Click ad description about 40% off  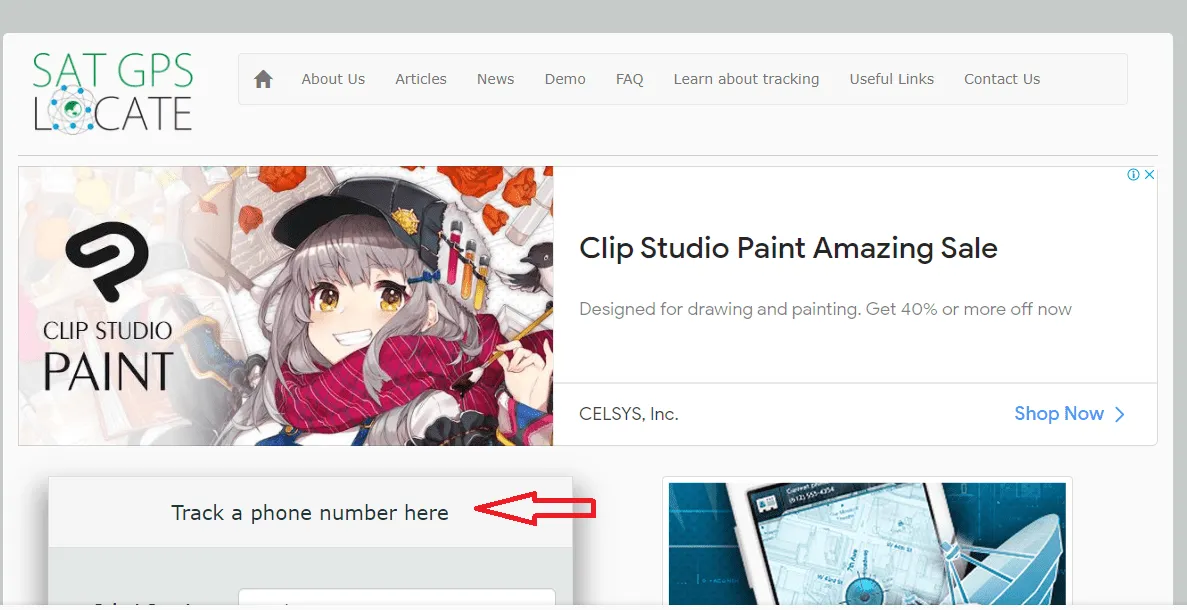coord(825,309)
